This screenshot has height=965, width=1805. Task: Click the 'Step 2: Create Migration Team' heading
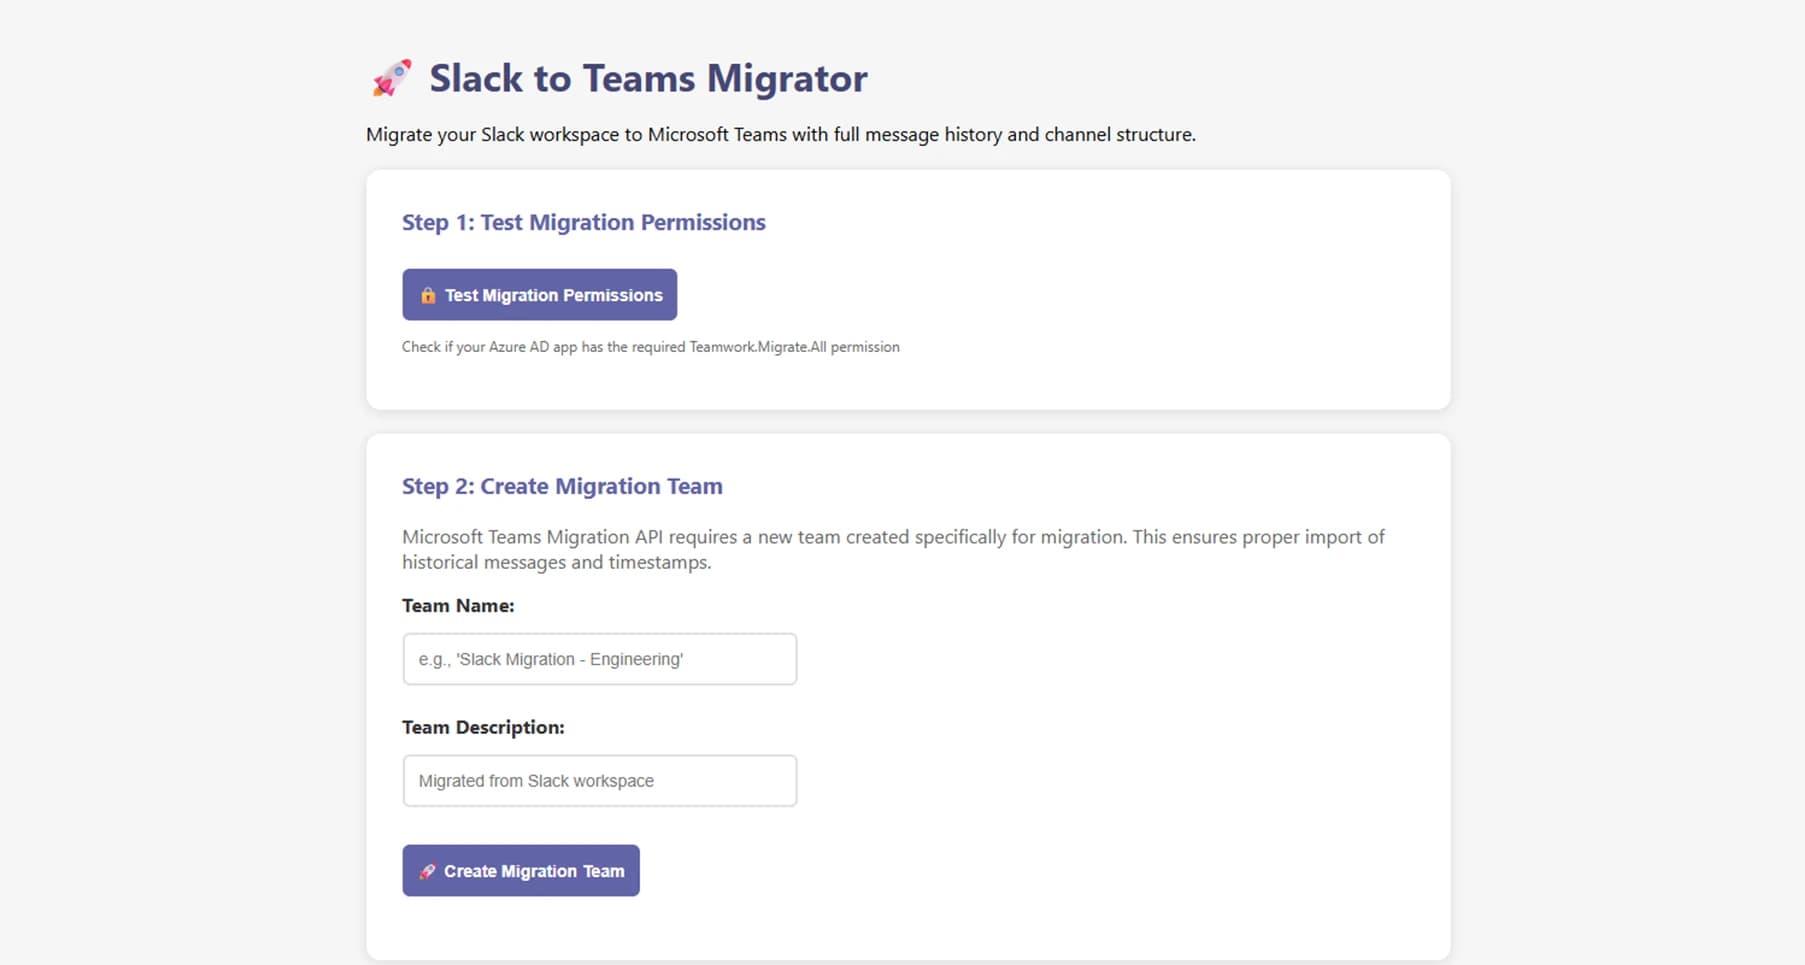(x=561, y=486)
